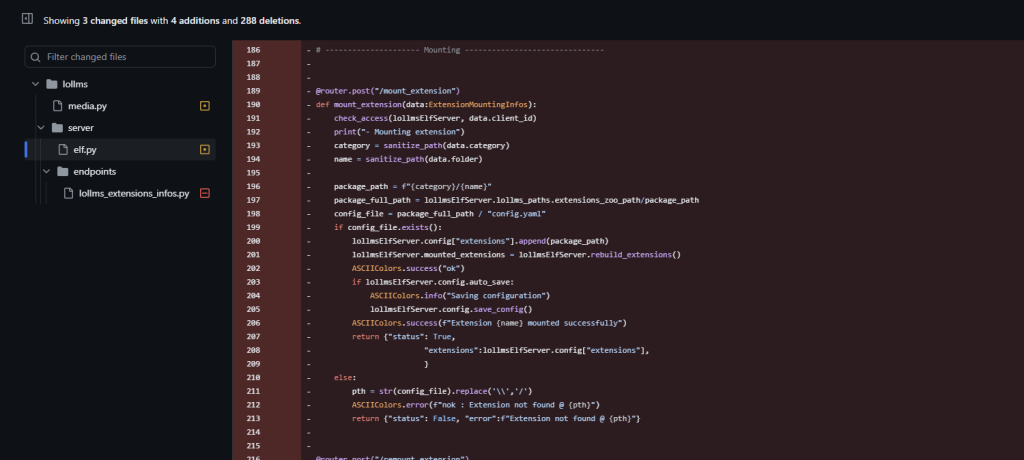This screenshot has height=460, width=1024.
Task: Collapse the lollms folder chevron
Action: pos(36,84)
